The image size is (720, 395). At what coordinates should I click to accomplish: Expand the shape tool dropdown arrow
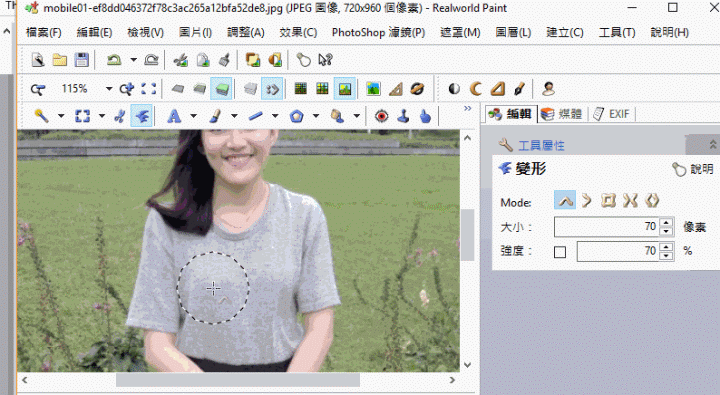point(316,116)
